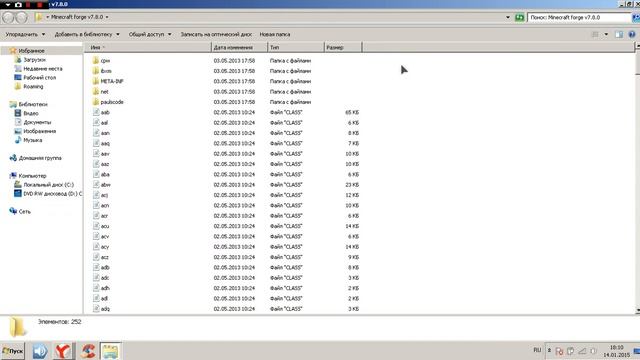Open the Упорядочить menu

click(25, 34)
